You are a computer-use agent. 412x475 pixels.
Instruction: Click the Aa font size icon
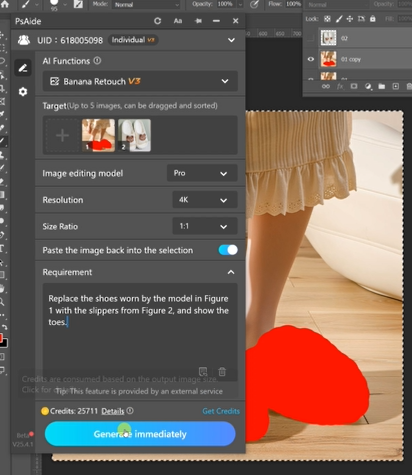pyautogui.click(x=178, y=21)
